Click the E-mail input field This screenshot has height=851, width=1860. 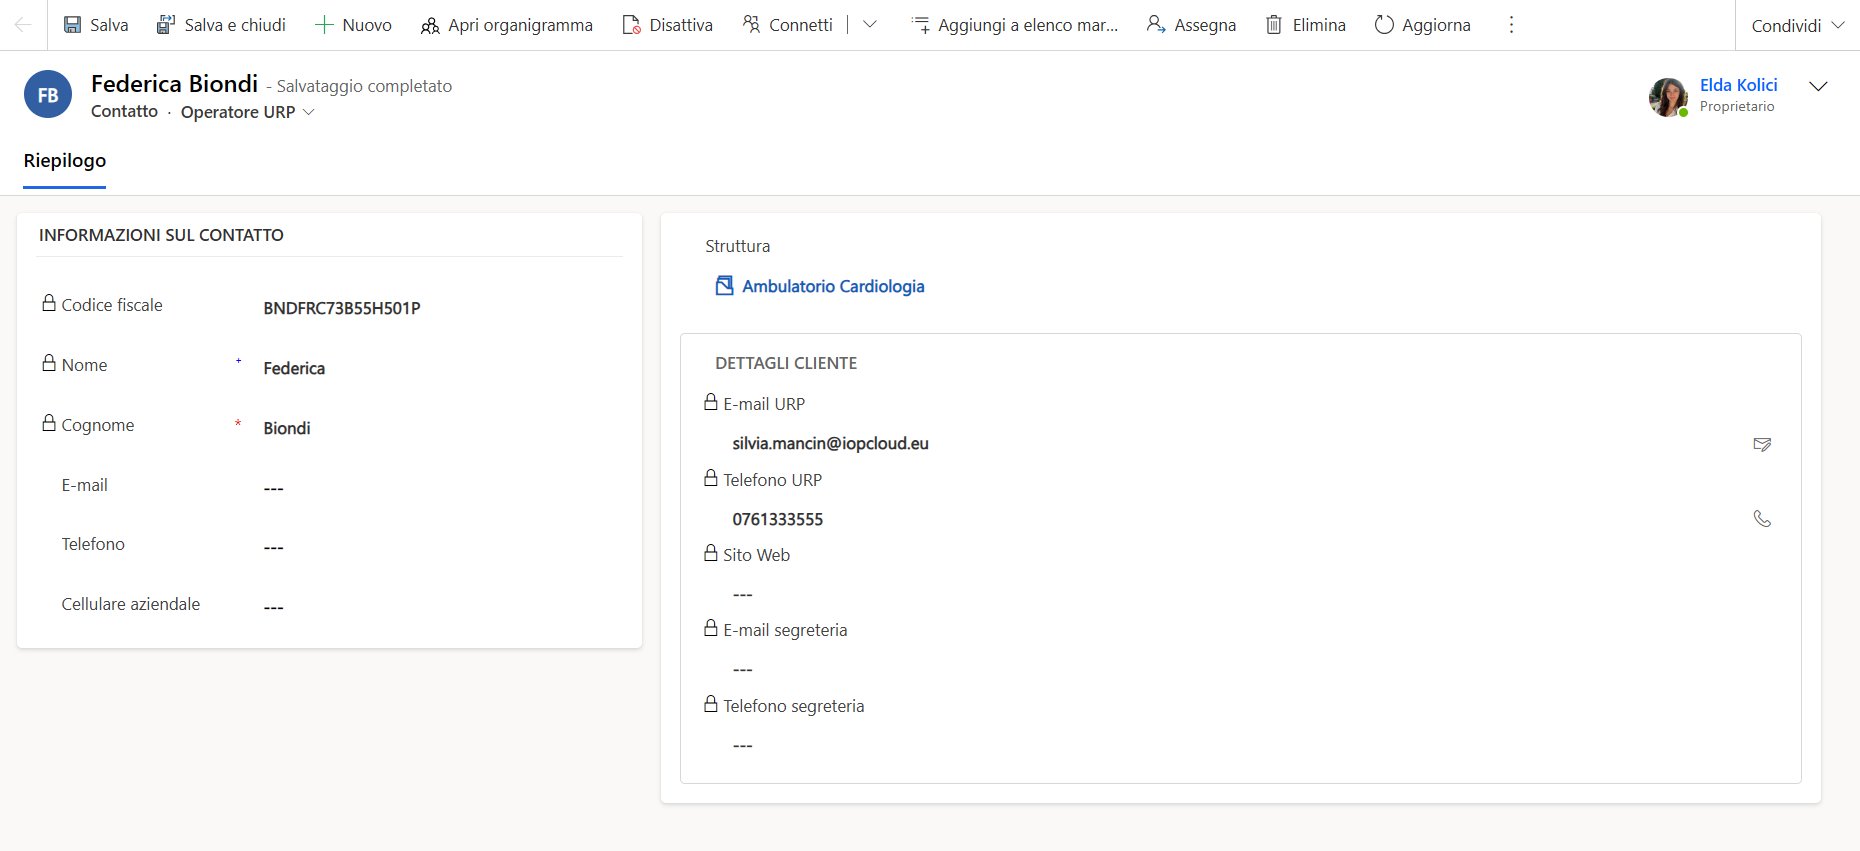pyautogui.click(x=430, y=488)
